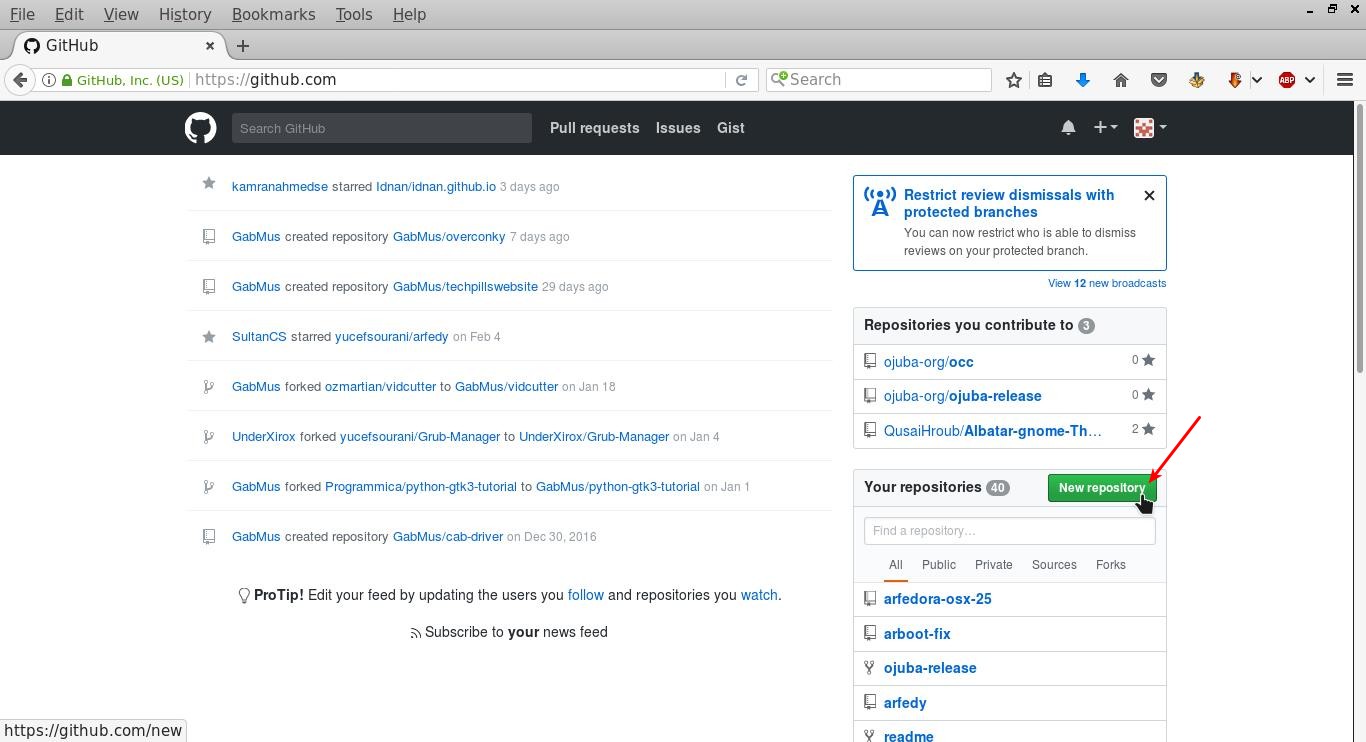
Task: Open the Help menu
Action: 409,14
